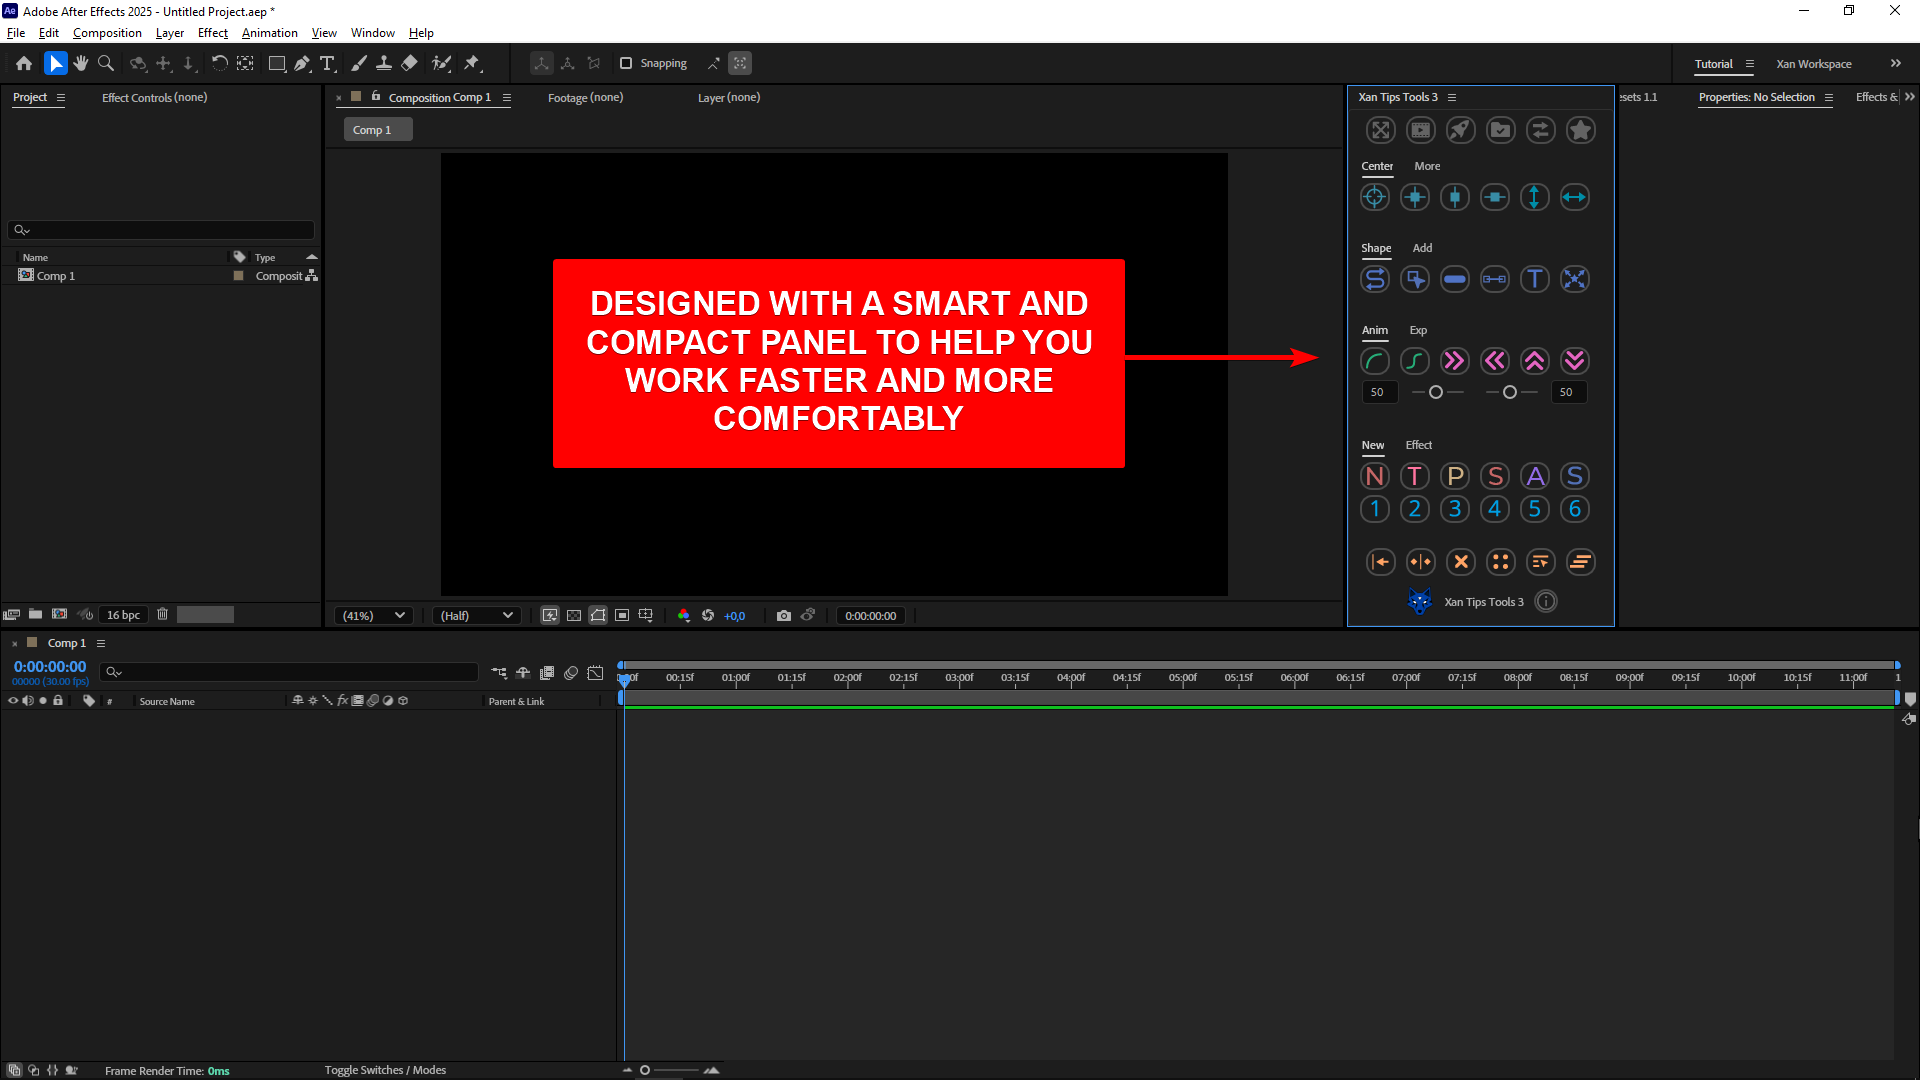This screenshot has width=1920, height=1080.
Task: Click Toggle Switches / Modes
Action: tap(385, 1070)
